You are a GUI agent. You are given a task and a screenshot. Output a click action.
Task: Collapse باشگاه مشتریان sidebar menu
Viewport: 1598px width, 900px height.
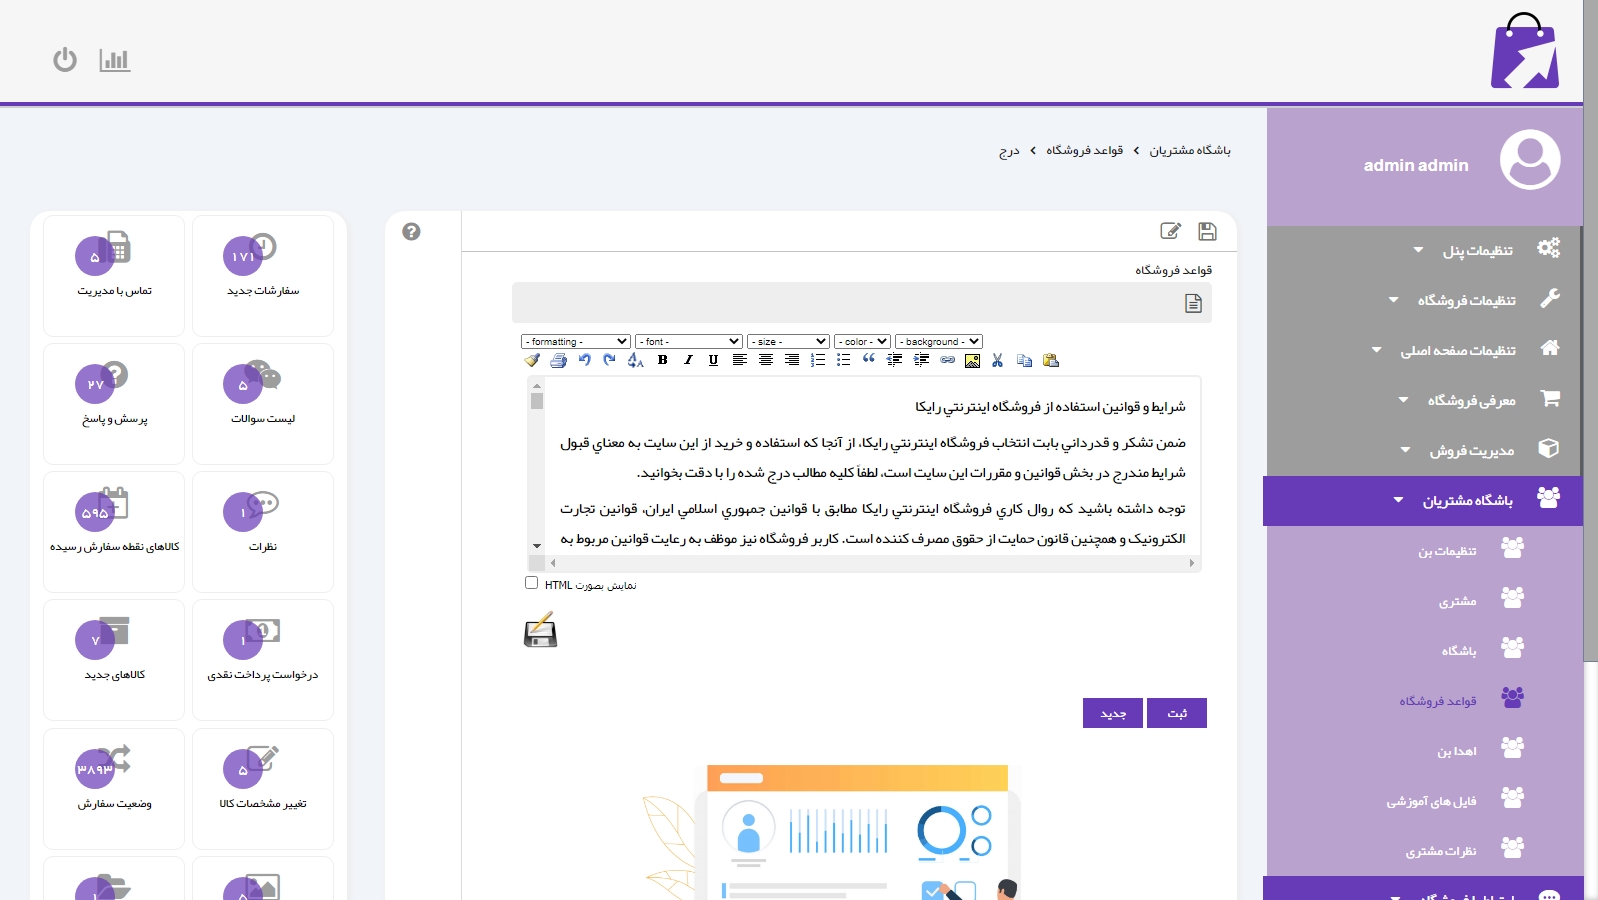coord(1423,501)
